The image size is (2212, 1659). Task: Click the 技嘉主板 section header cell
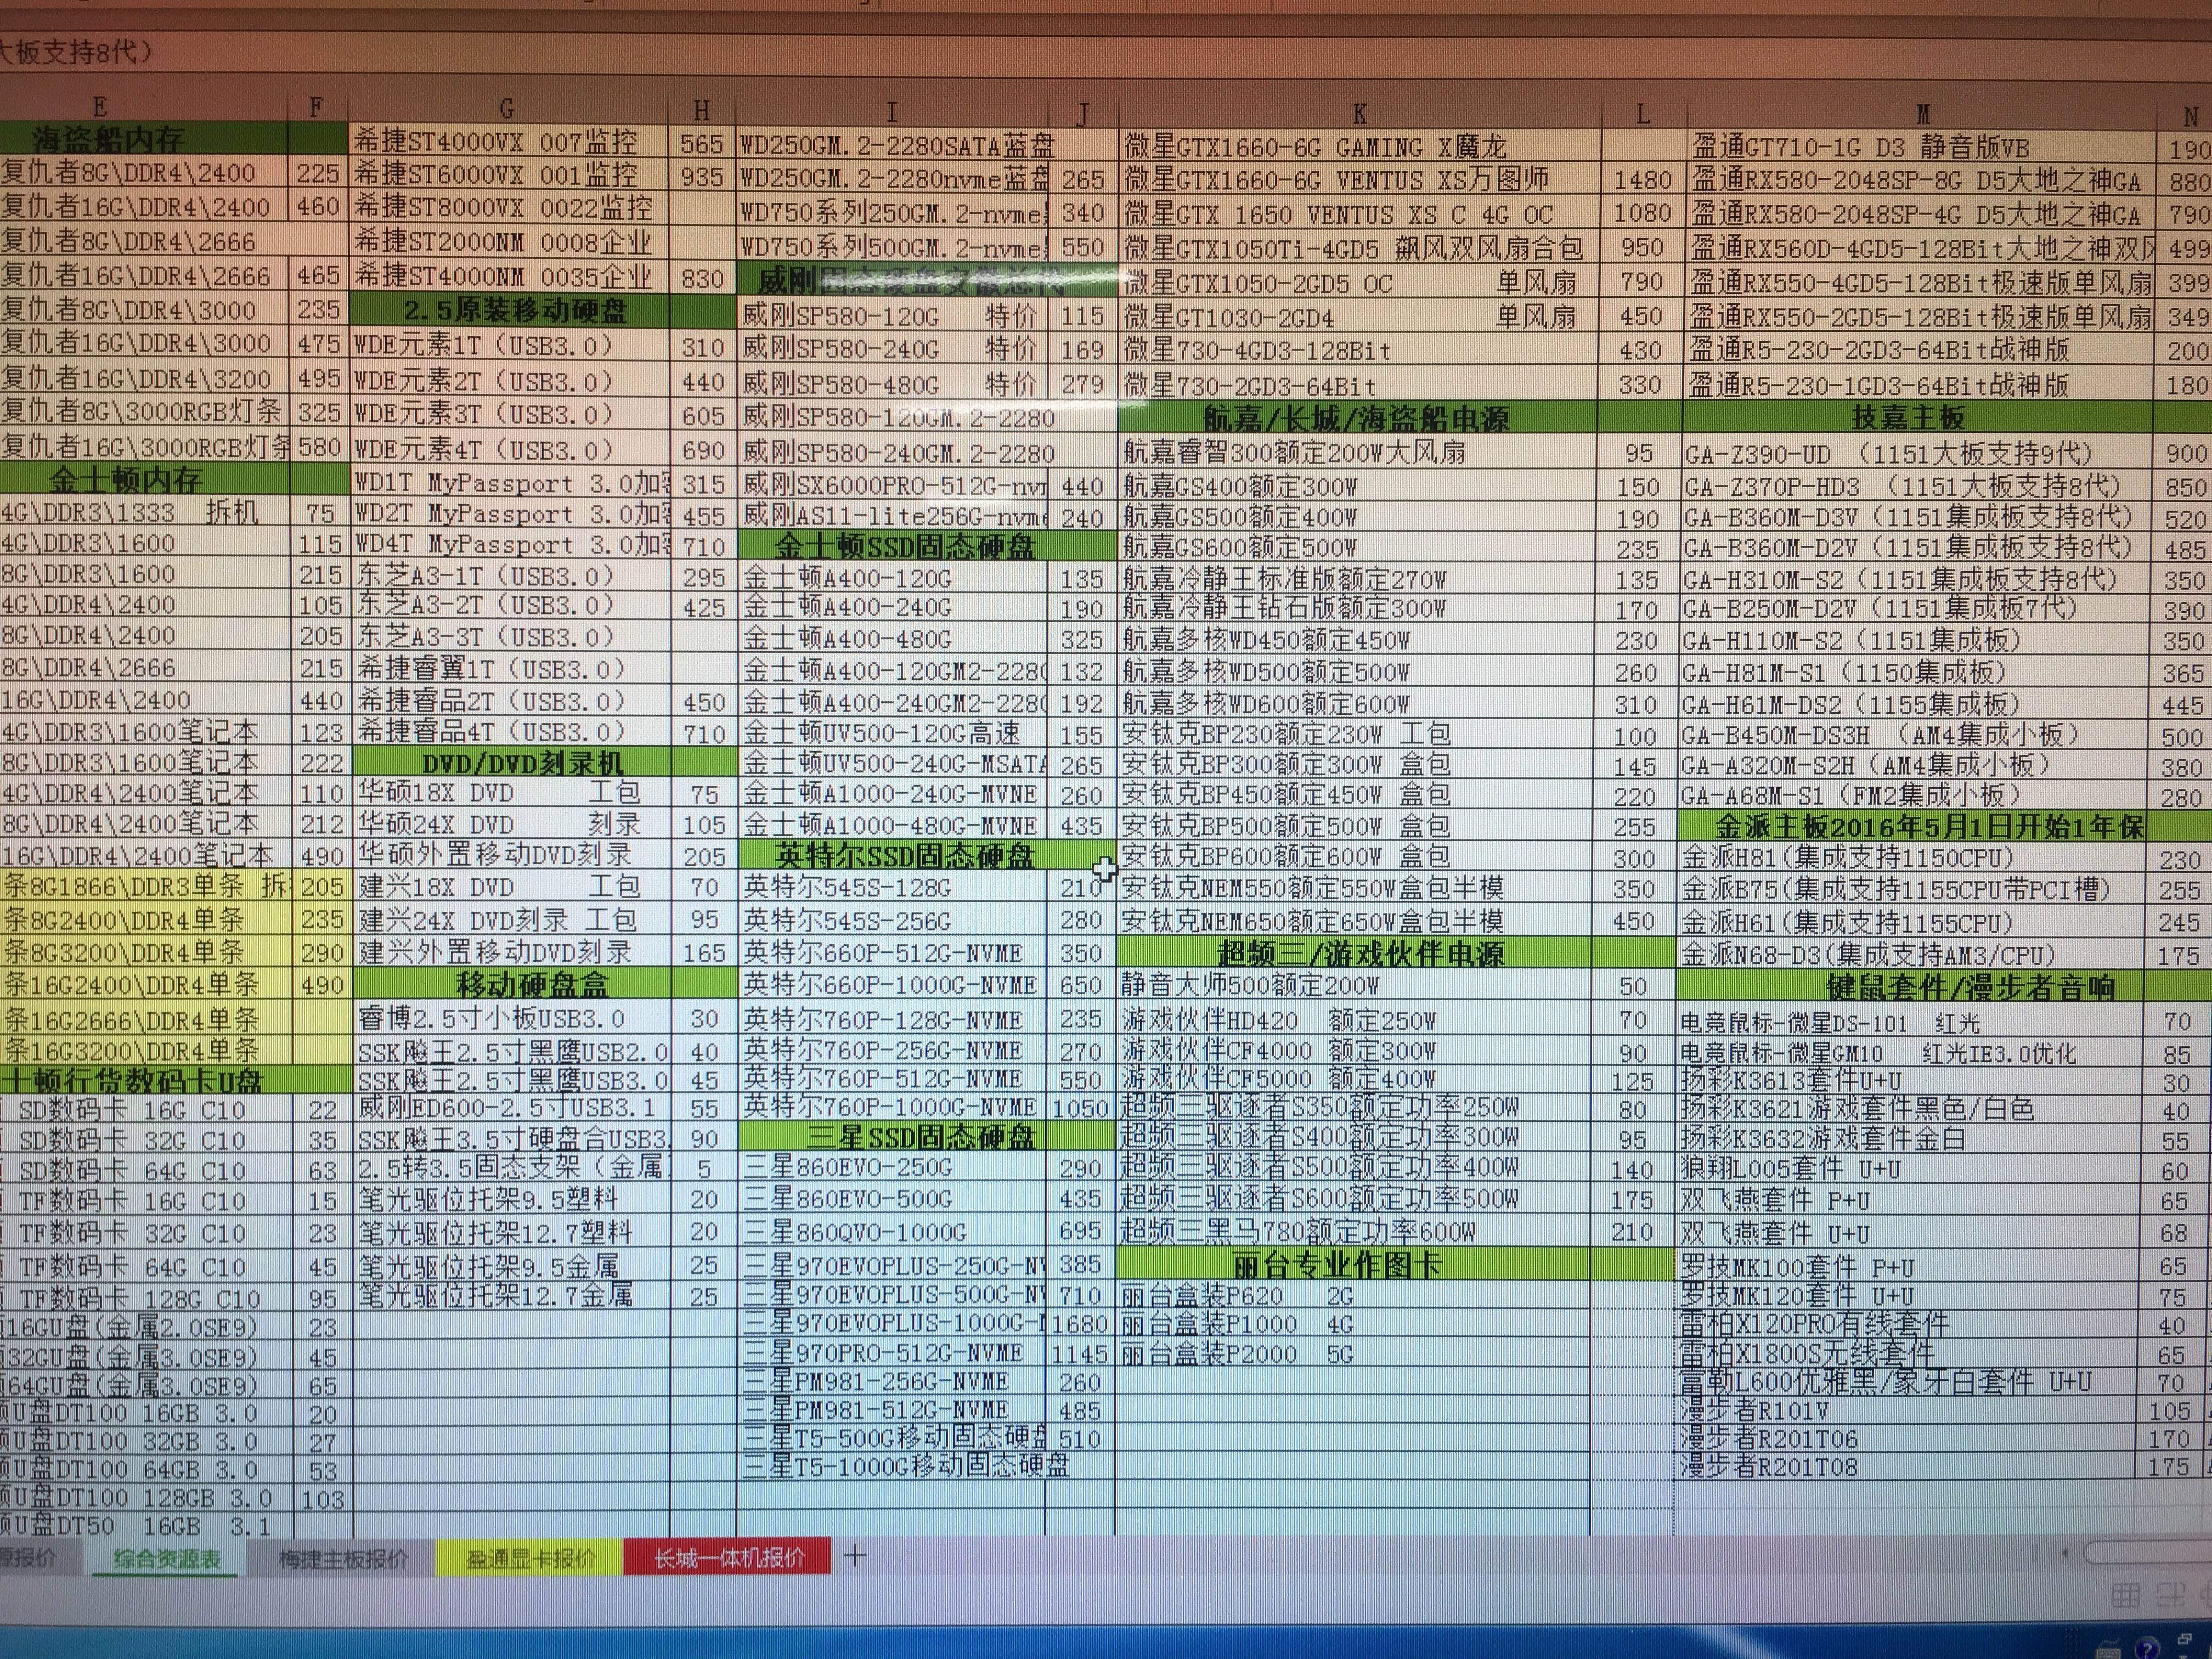click(x=1908, y=417)
